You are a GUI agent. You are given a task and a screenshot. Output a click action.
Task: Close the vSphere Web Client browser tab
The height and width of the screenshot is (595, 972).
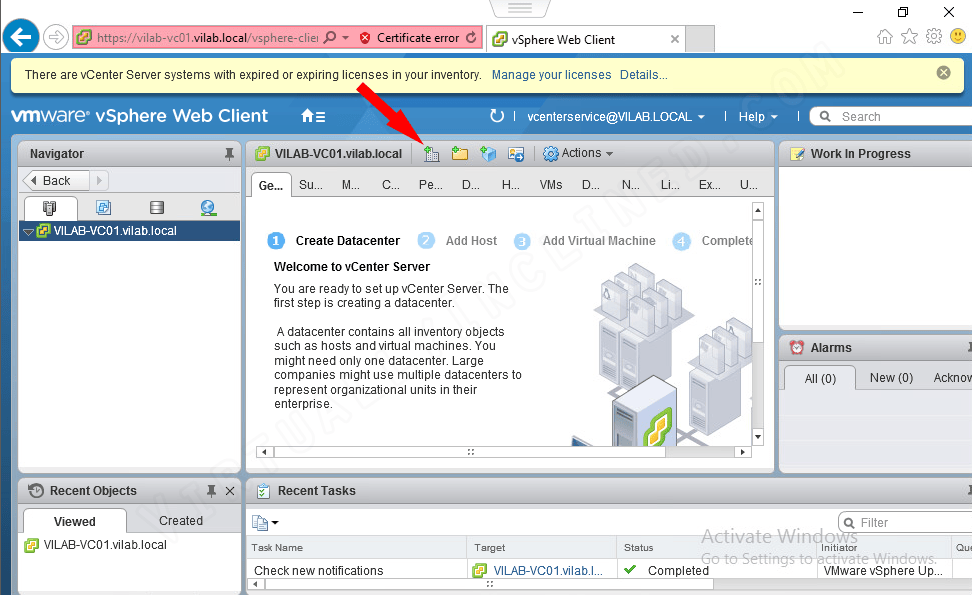674,39
